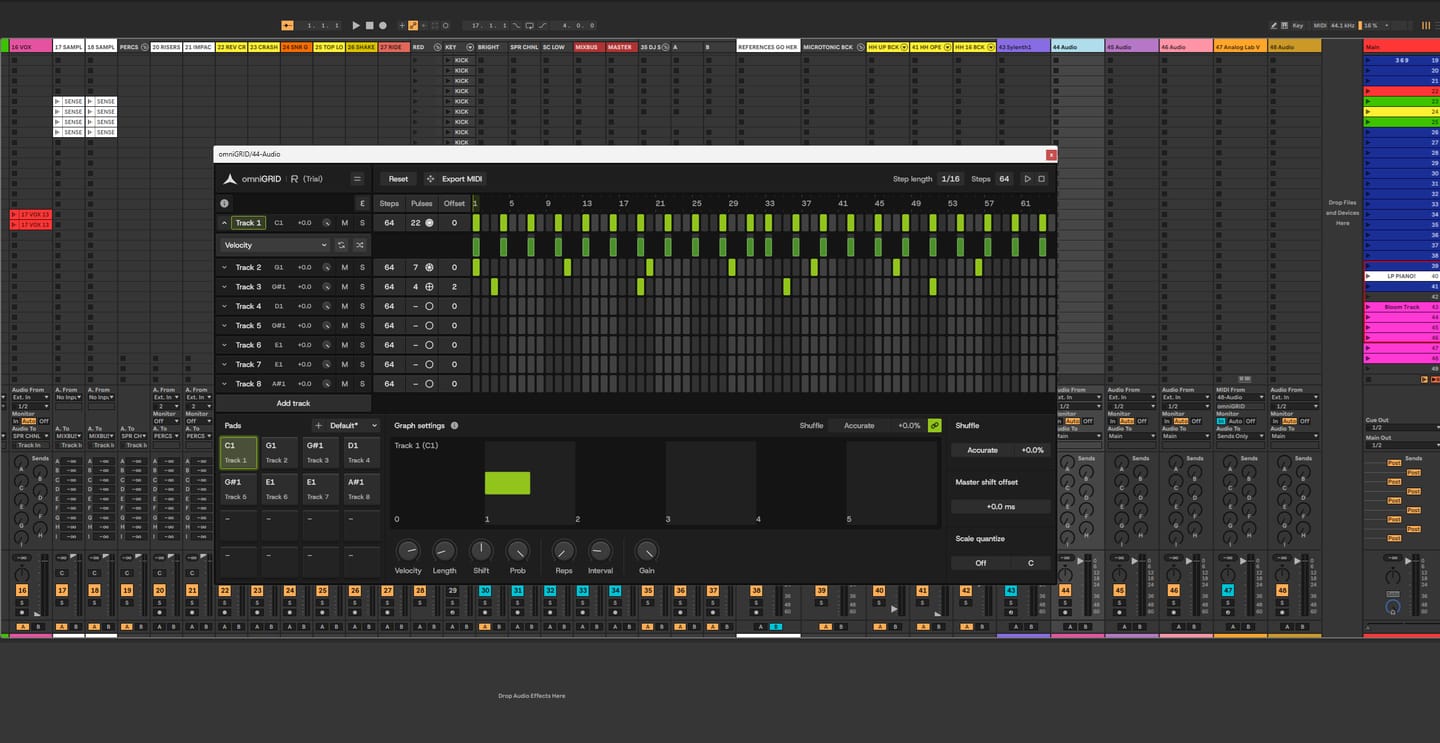Click the info icon above Track 1
The width and height of the screenshot is (1440, 743).
click(224, 203)
